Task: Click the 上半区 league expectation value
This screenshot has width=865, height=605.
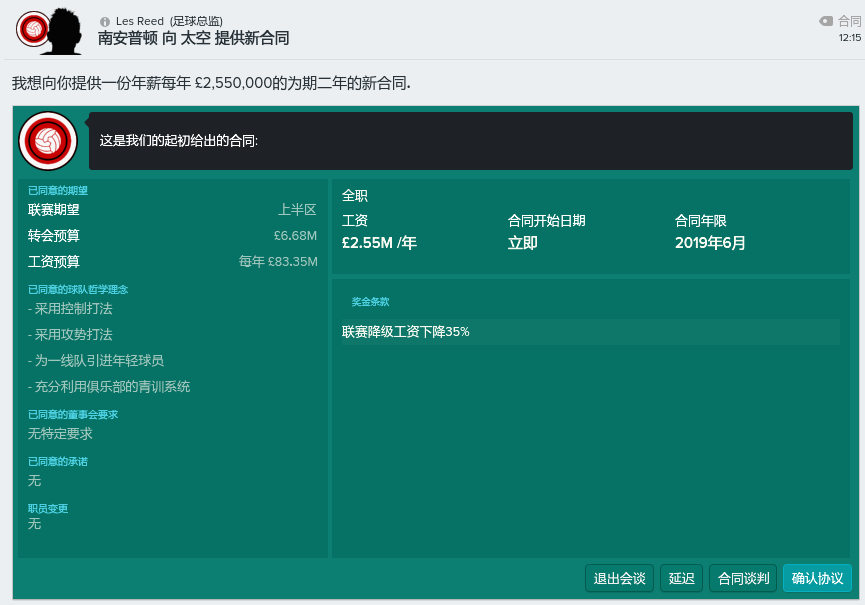Action: tap(297, 210)
